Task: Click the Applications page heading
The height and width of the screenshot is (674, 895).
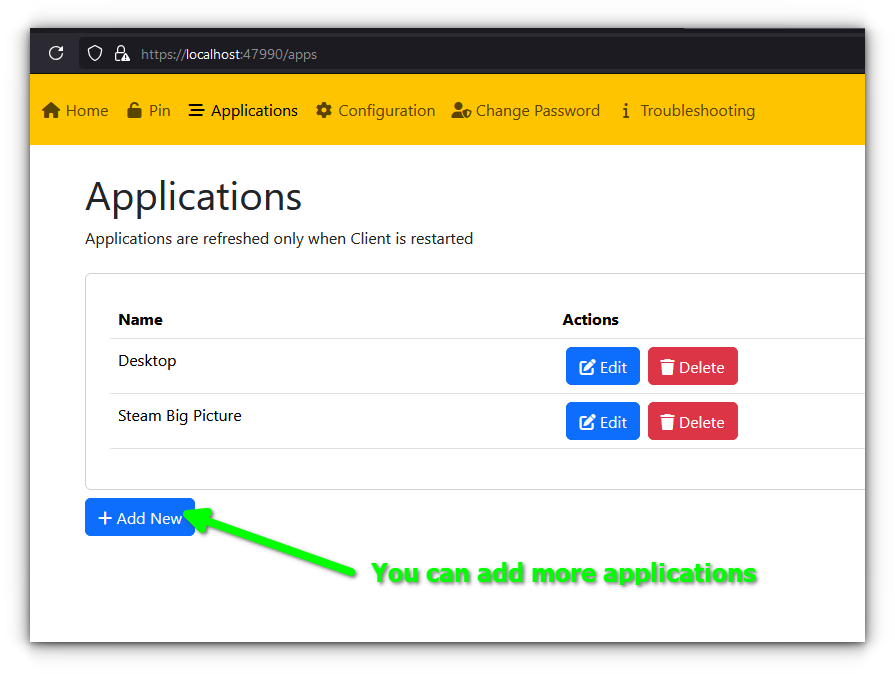Action: (194, 197)
